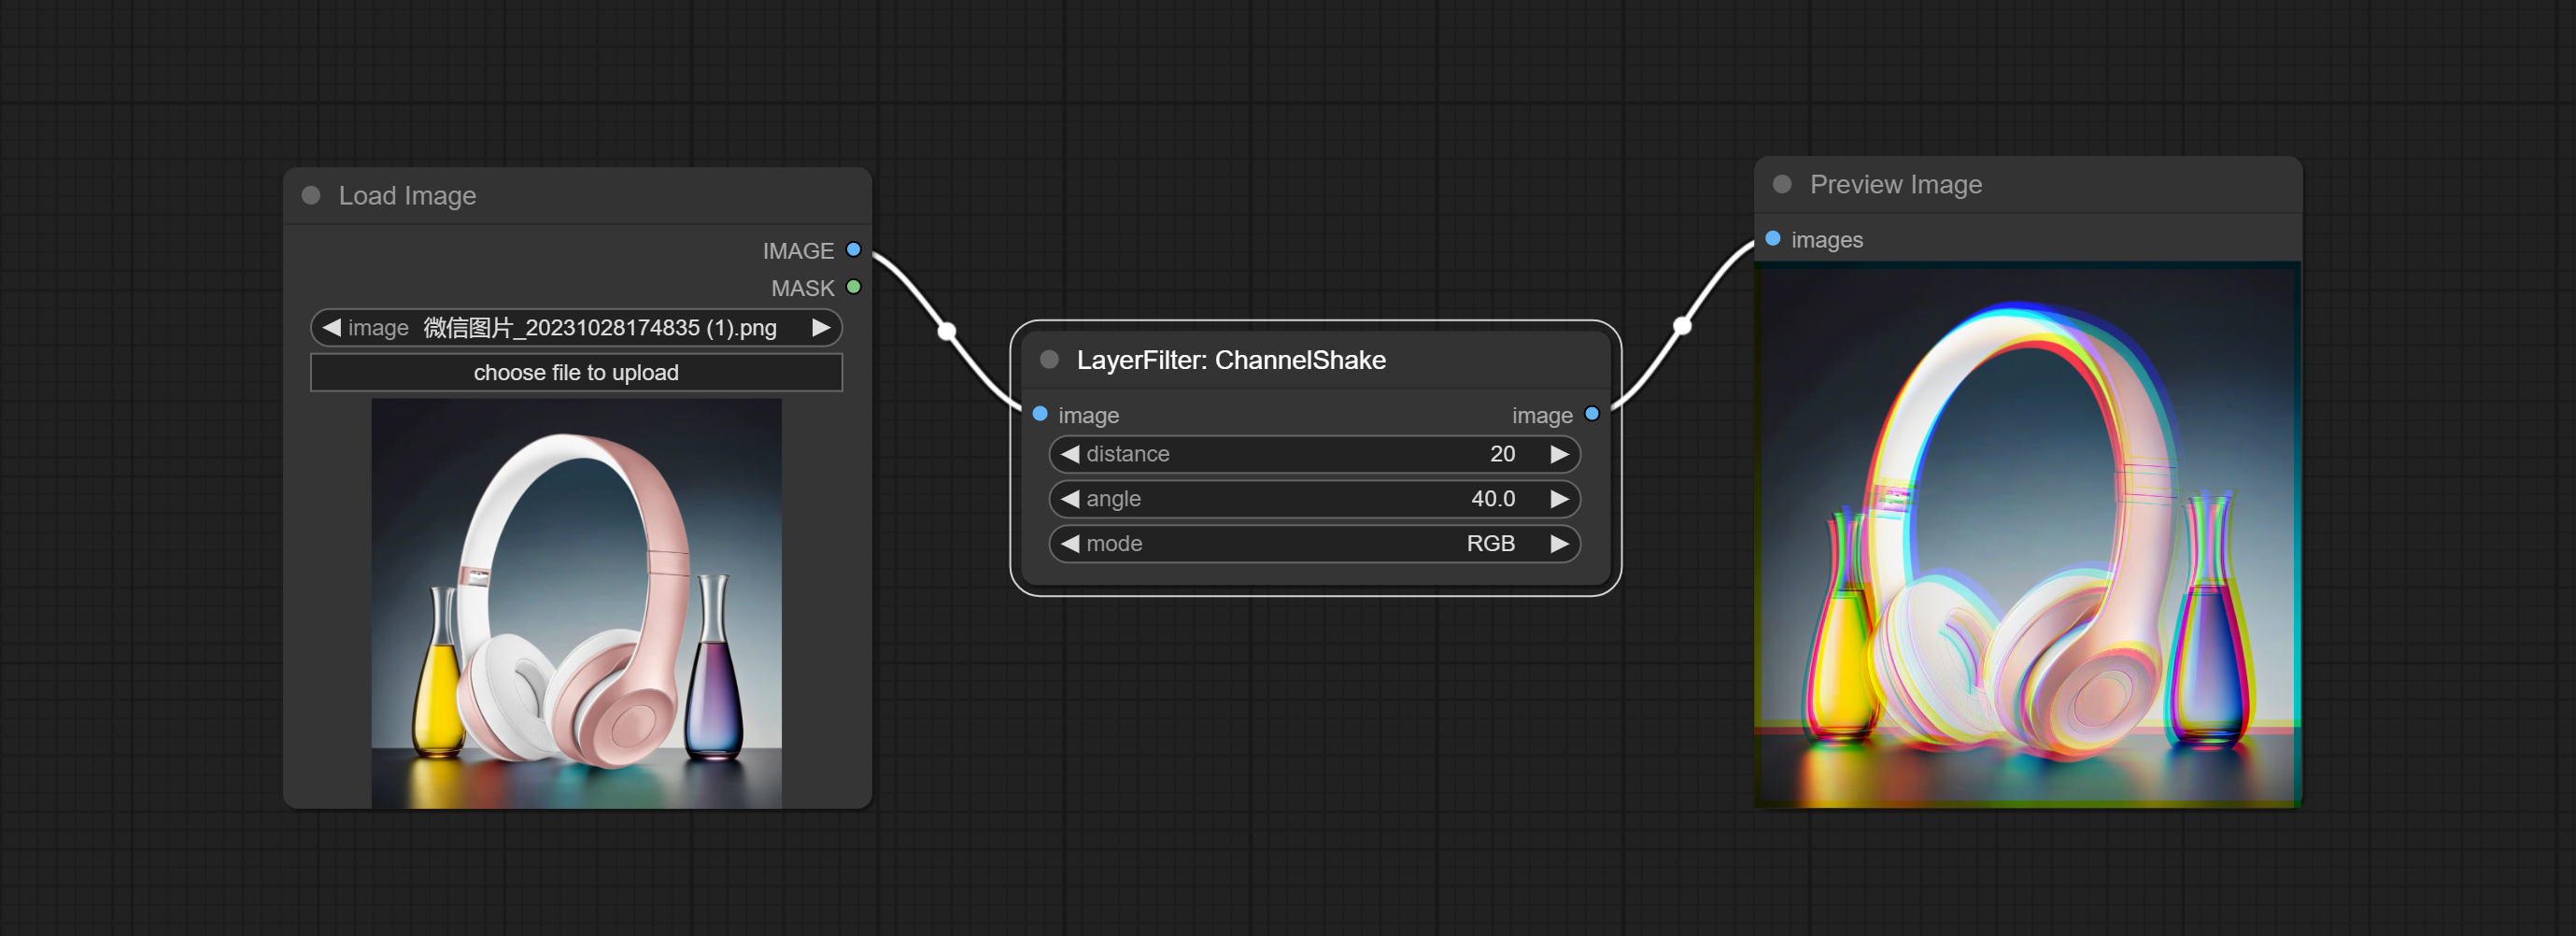Increase distance value with right arrow
The height and width of the screenshot is (936, 2576).
pyautogui.click(x=1559, y=454)
